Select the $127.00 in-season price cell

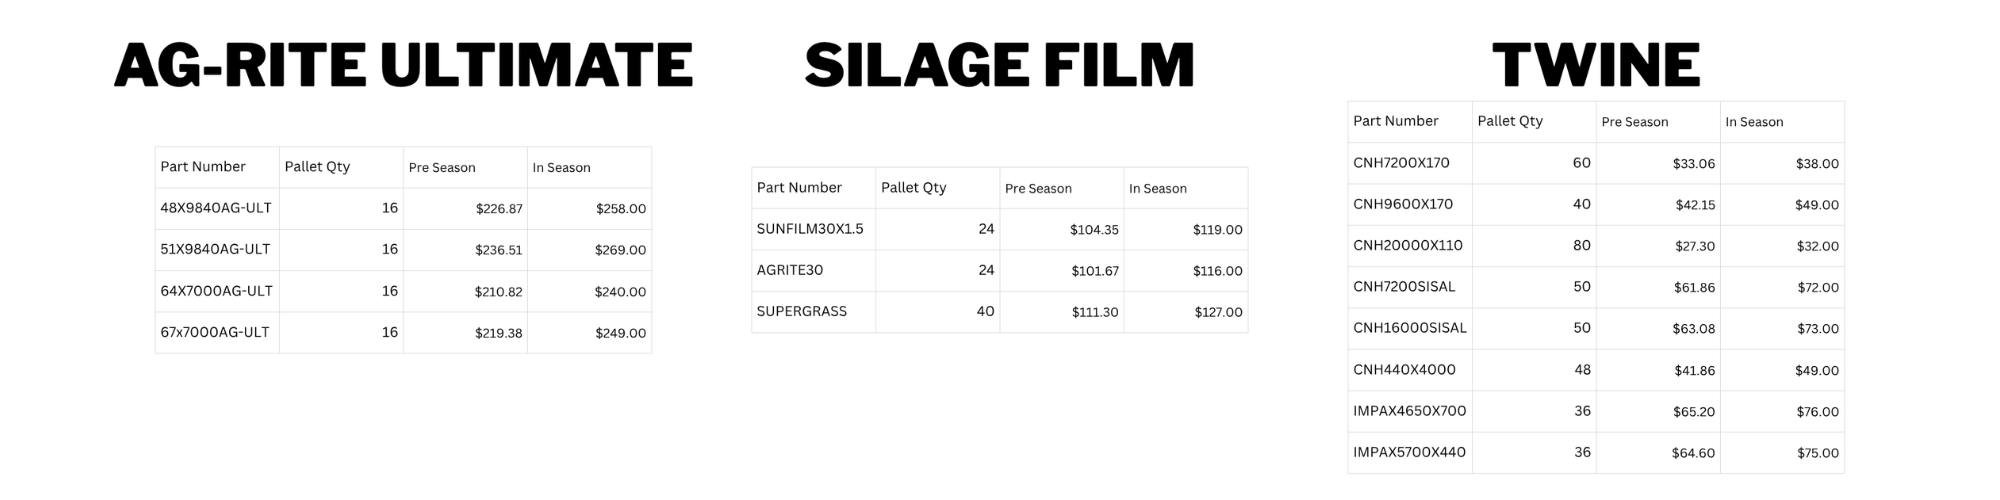pos(1218,312)
